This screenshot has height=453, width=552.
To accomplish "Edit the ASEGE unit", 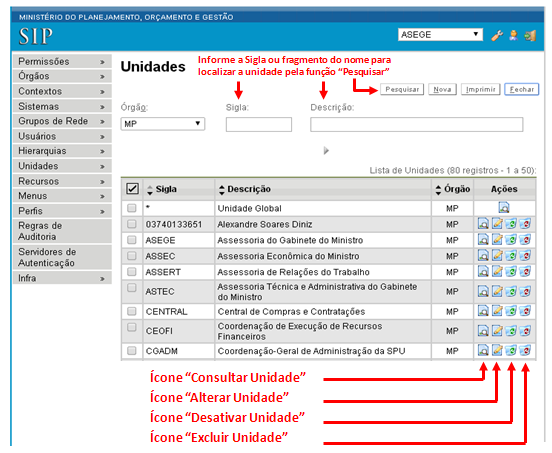I will (x=497, y=240).
